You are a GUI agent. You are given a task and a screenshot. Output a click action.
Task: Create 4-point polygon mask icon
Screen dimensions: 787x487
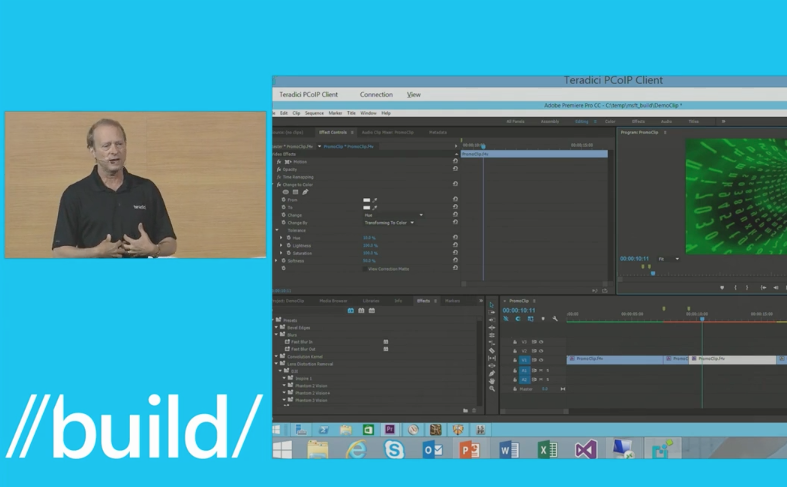[x=296, y=192]
